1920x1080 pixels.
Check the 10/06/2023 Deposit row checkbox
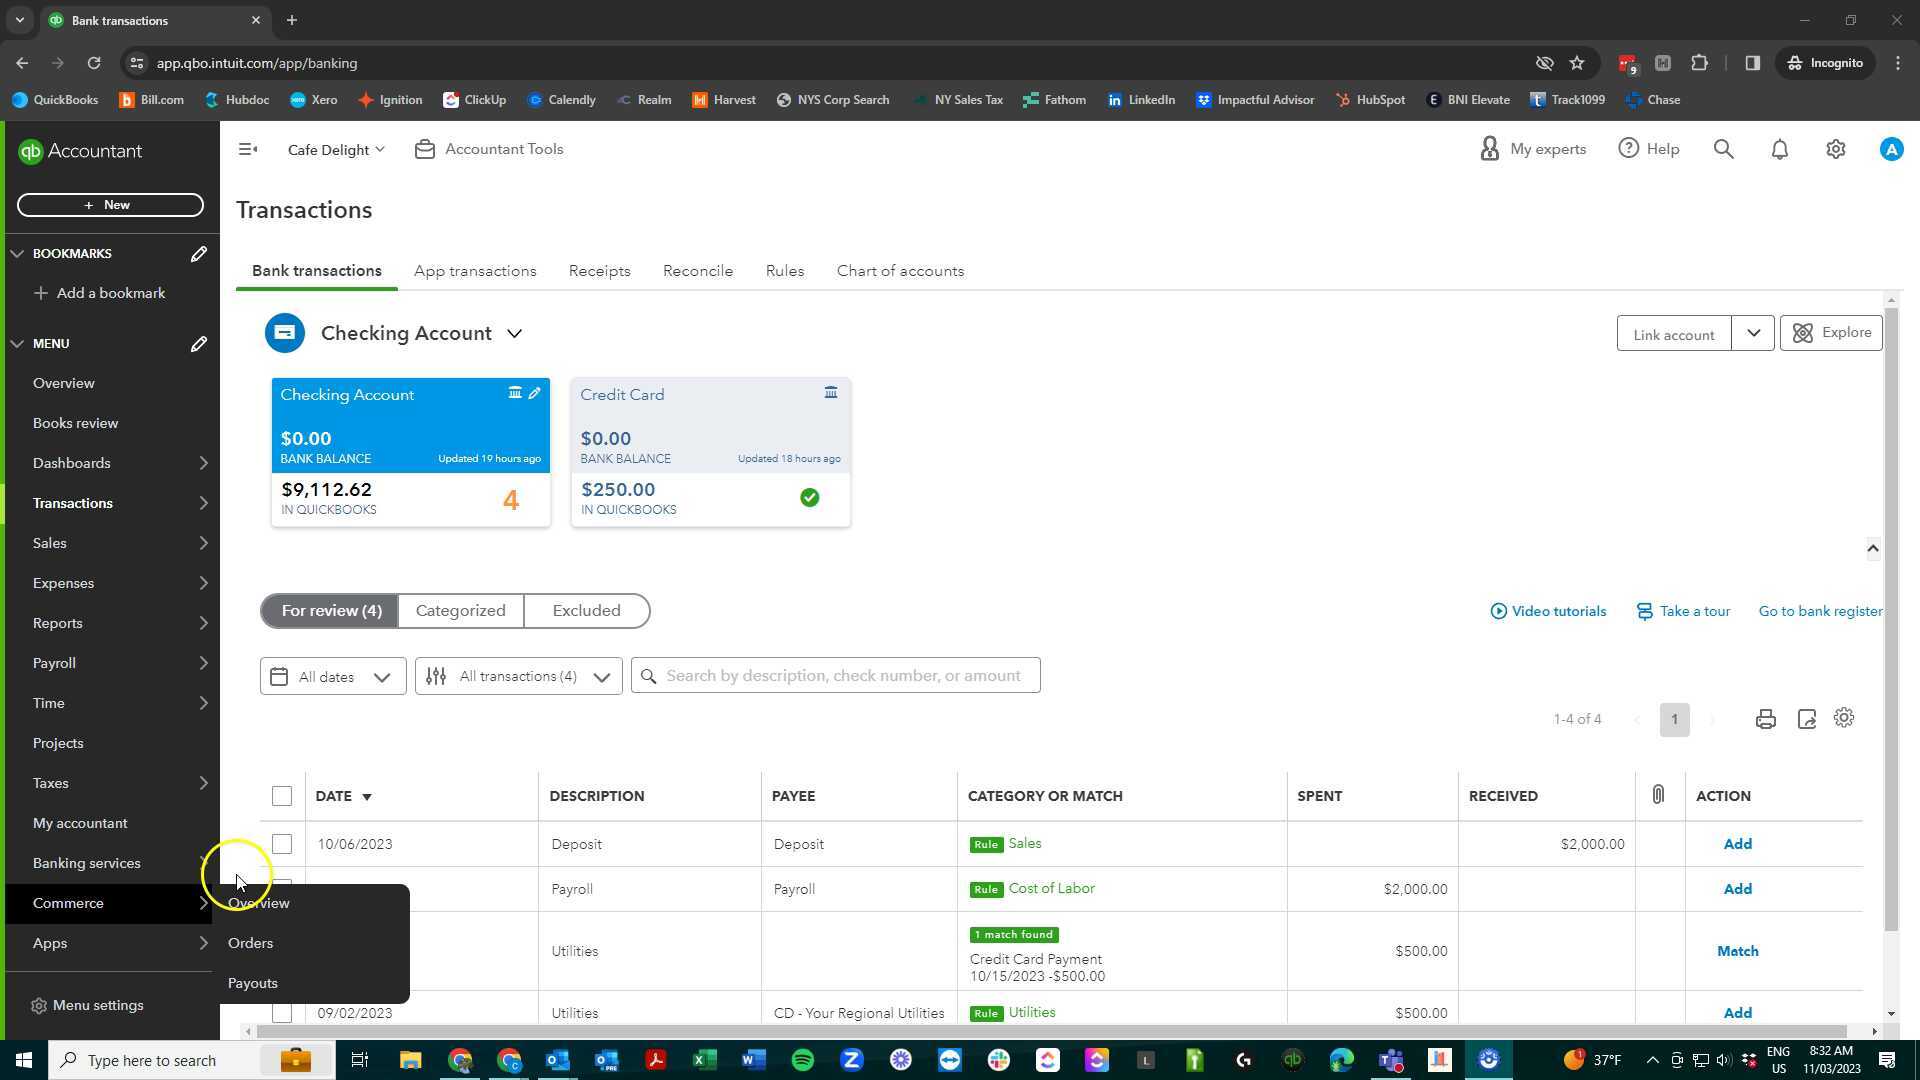282,844
